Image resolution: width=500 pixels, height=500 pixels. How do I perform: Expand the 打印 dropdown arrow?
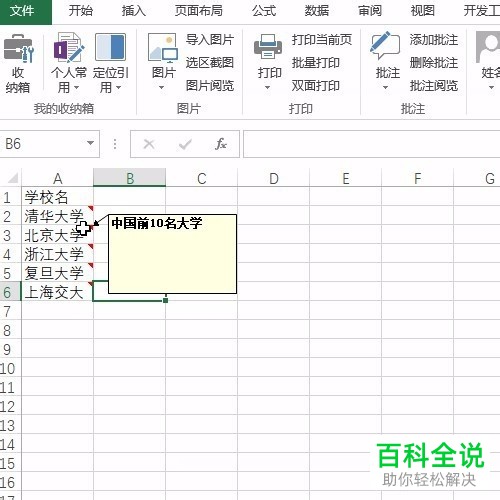[267, 88]
